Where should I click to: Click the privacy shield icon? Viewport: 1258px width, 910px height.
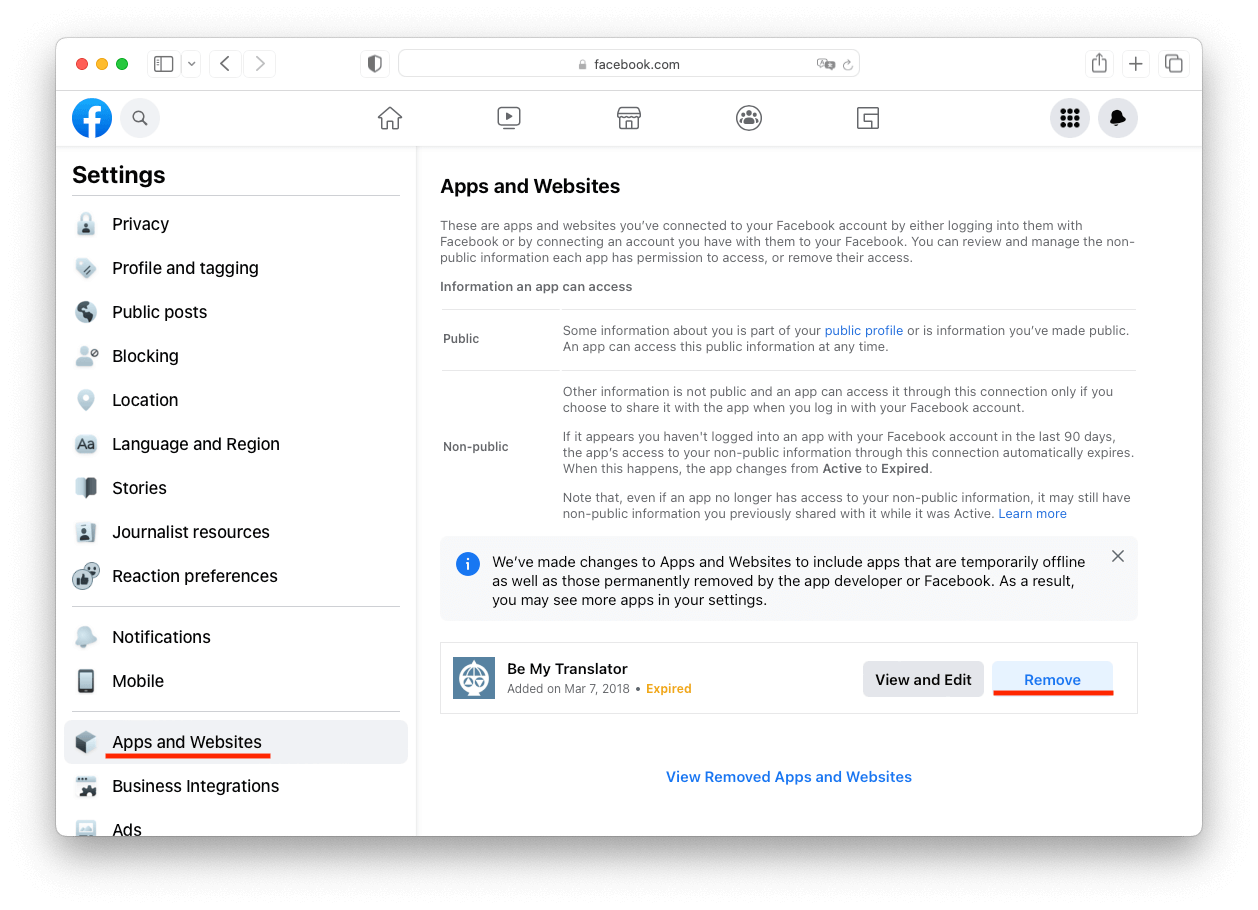(x=375, y=64)
